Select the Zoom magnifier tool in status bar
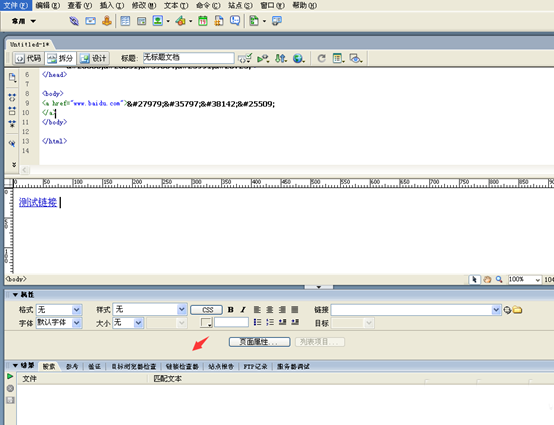The width and height of the screenshot is (554, 425). pos(499,279)
